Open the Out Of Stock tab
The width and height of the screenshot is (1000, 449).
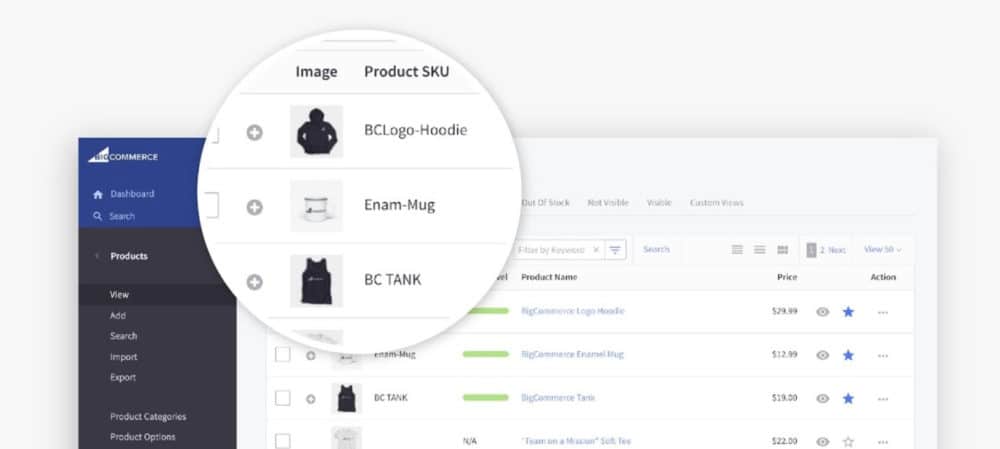click(x=545, y=203)
